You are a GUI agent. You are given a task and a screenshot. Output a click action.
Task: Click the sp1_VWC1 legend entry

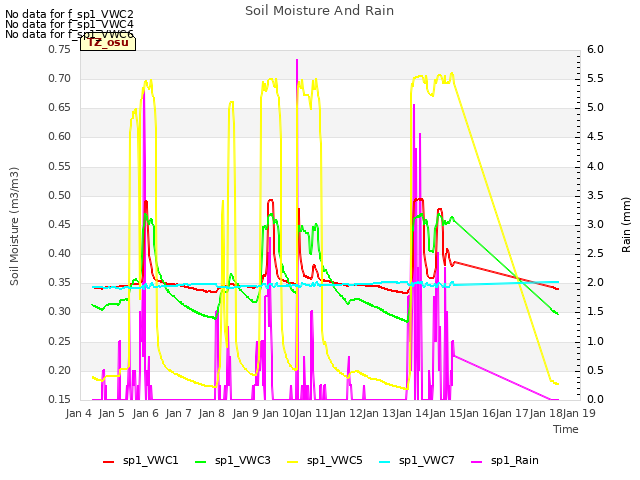click(141, 461)
